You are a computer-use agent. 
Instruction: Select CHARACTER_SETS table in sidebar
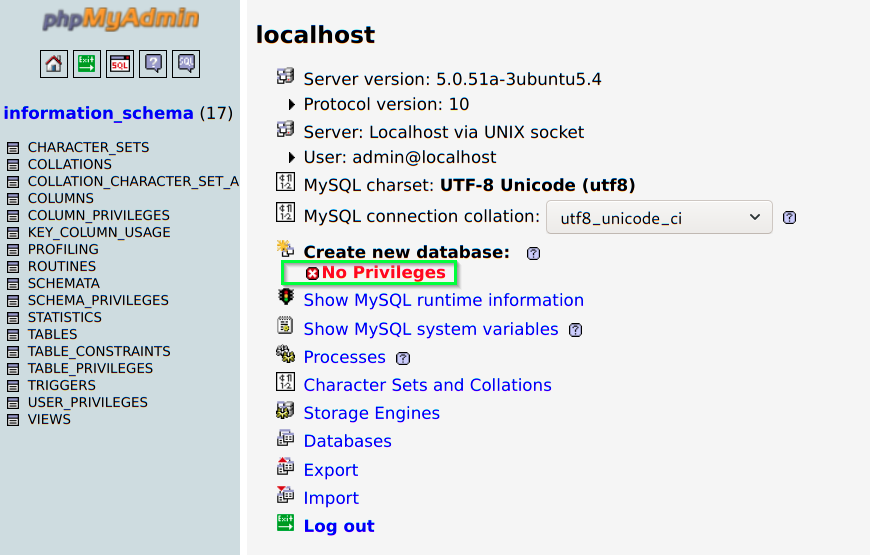[88, 148]
